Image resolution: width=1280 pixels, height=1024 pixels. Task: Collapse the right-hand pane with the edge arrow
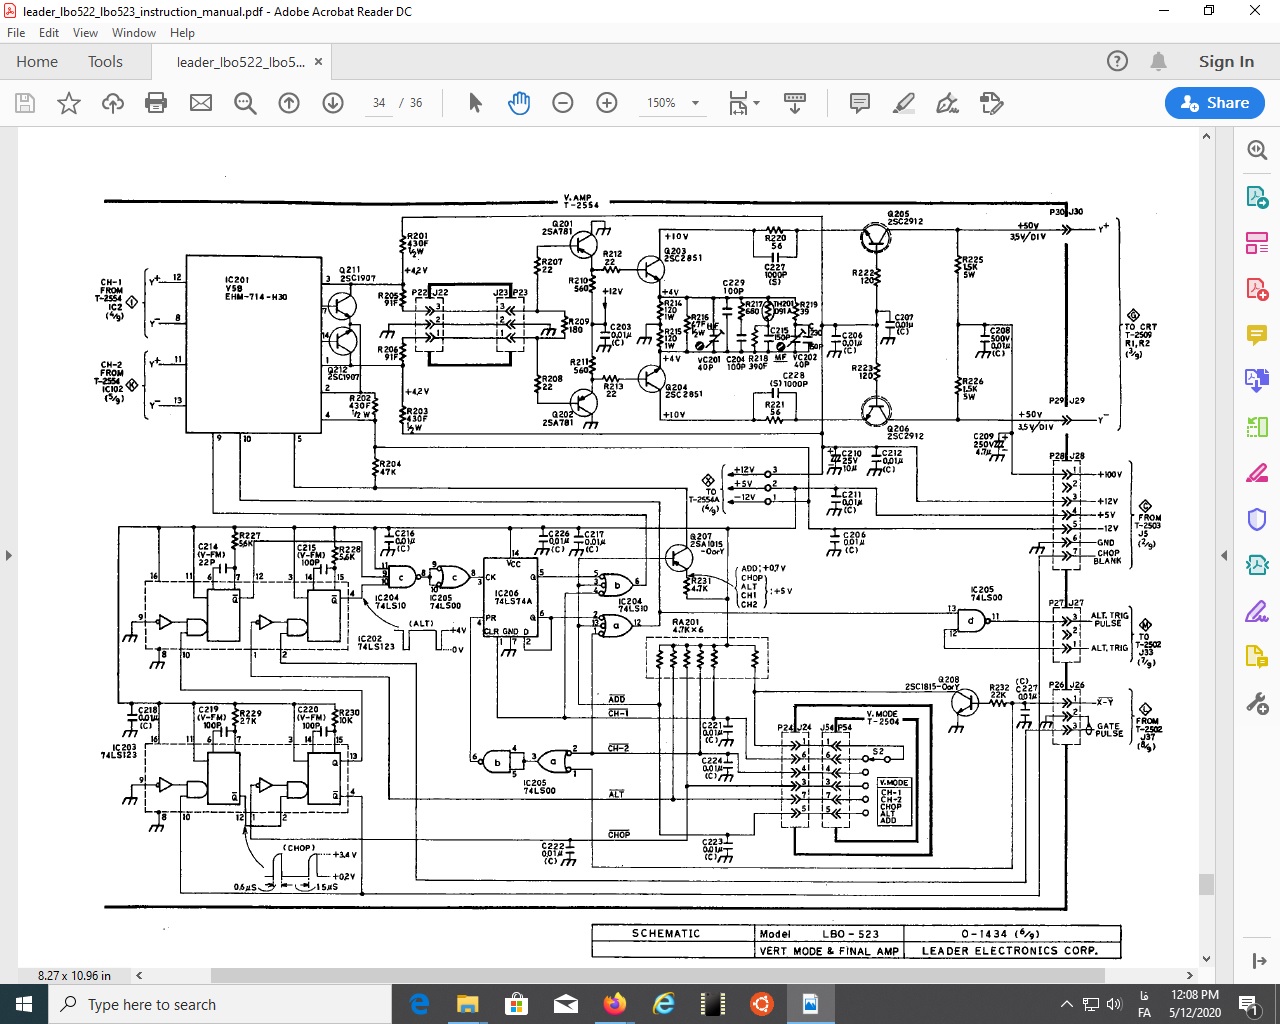[1224, 555]
